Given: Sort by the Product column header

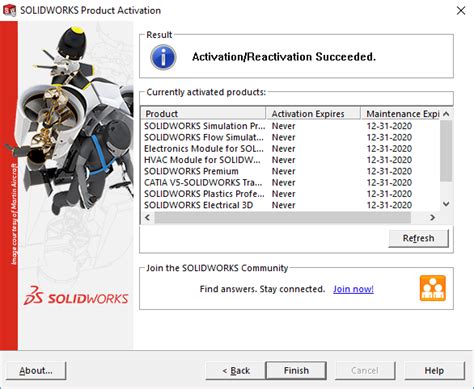Looking at the screenshot, I should [203, 114].
